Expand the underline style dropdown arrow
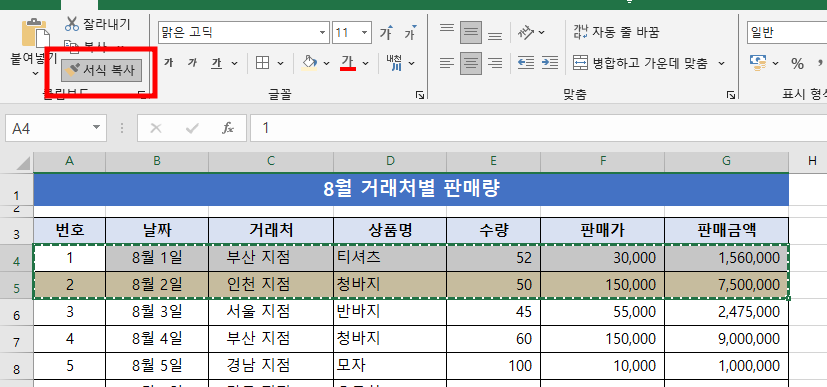Screen dimensions: 827x387 point(235,64)
